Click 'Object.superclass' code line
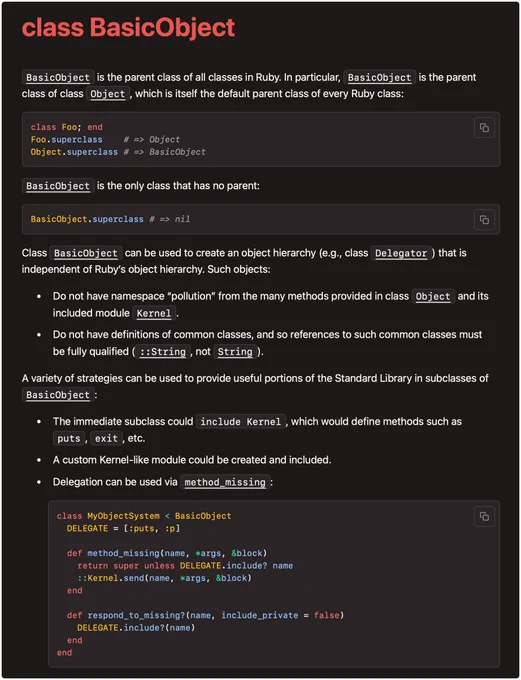Image resolution: width=521 pixels, height=680 pixels. [118, 152]
